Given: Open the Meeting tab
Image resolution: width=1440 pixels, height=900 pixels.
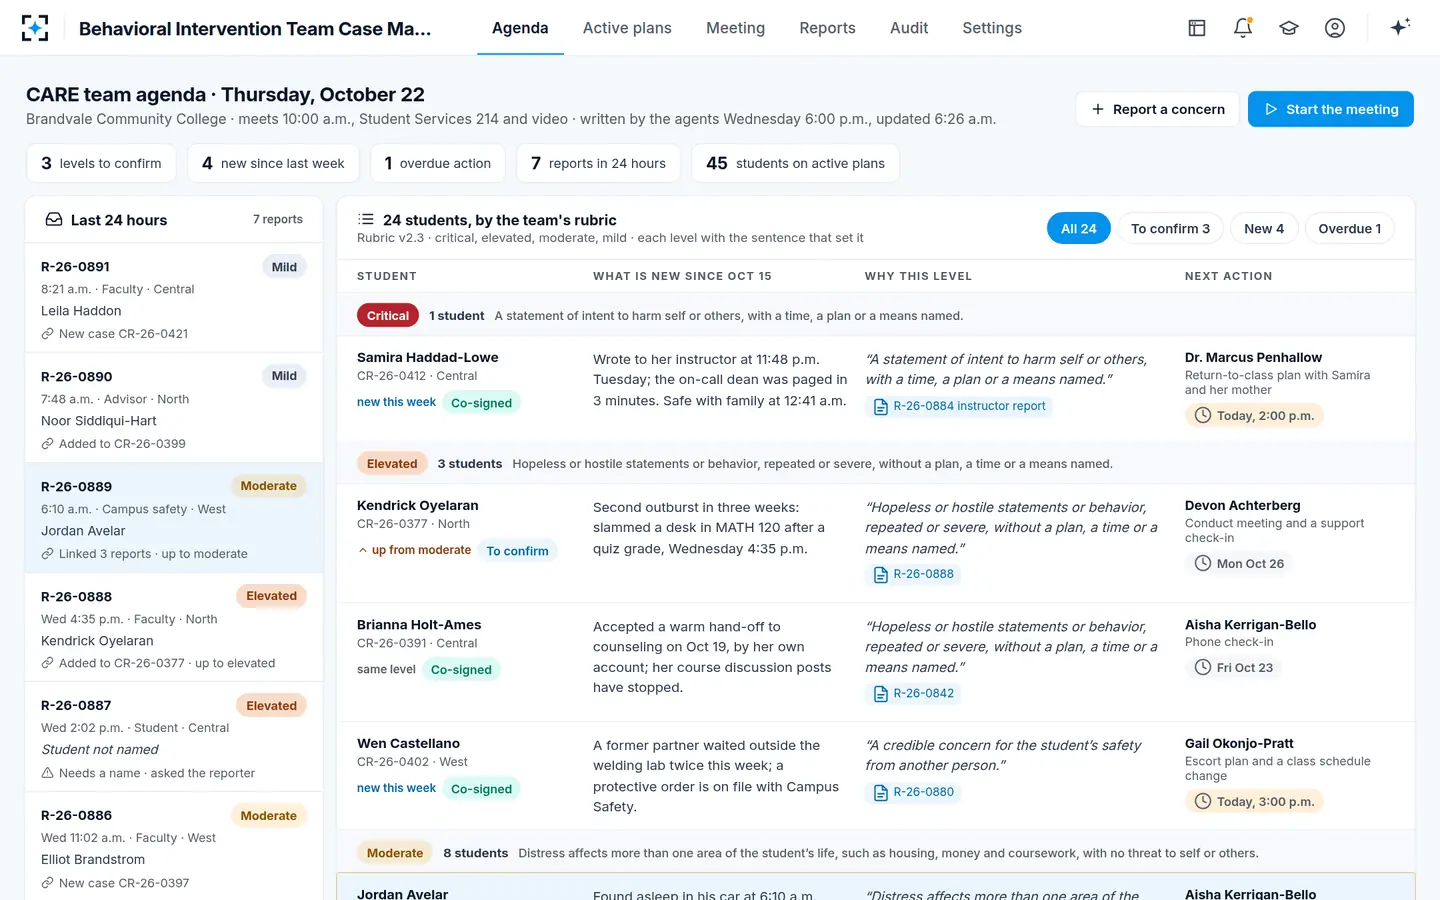Looking at the screenshot, I should coord(735,28).
